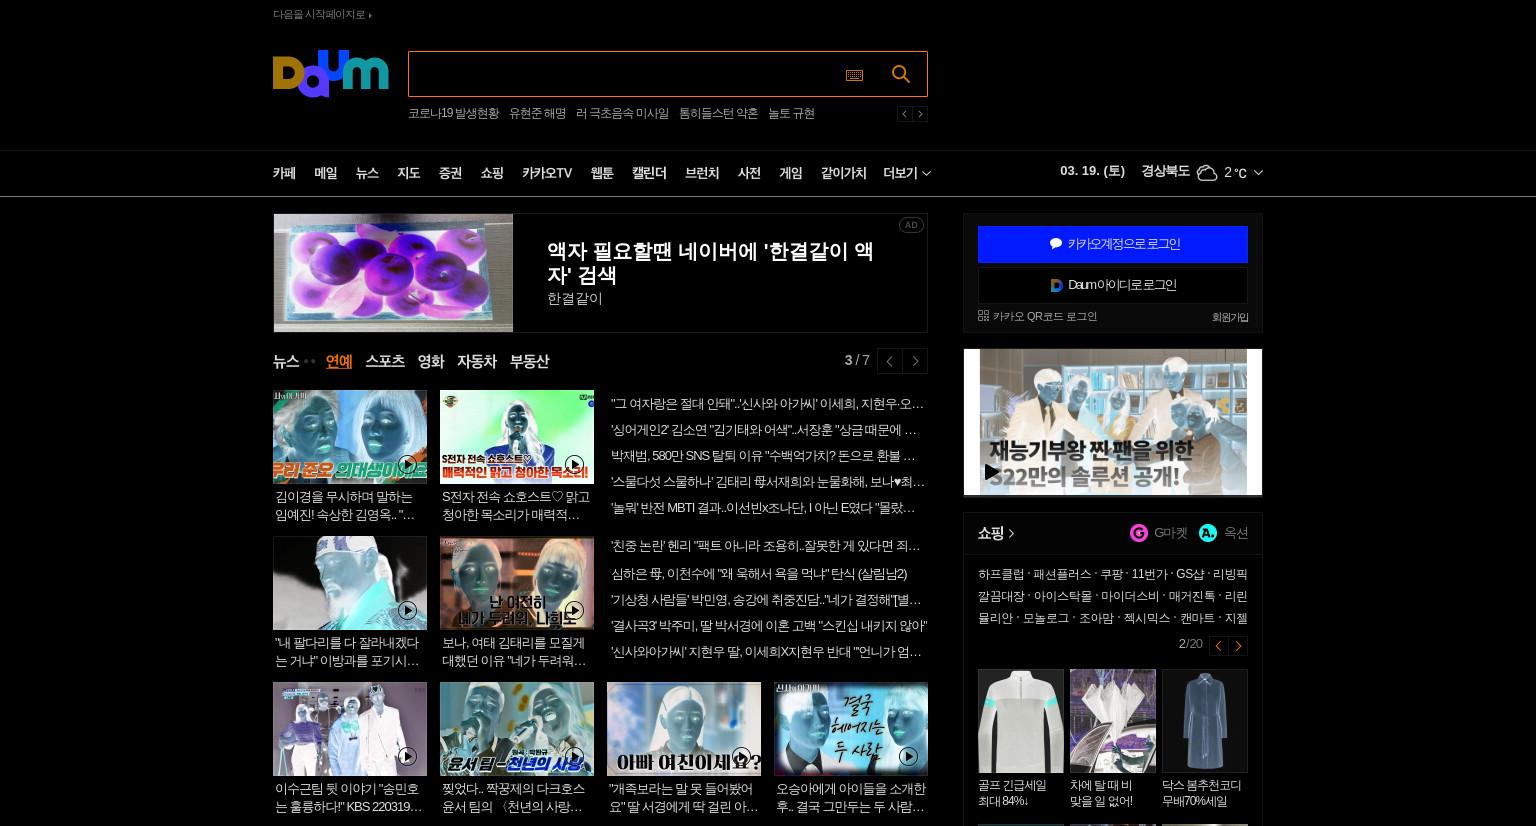This screenshot has width=1536, height=826.
Task: Open the 웹툰 menu
Action: pos(602,173)
